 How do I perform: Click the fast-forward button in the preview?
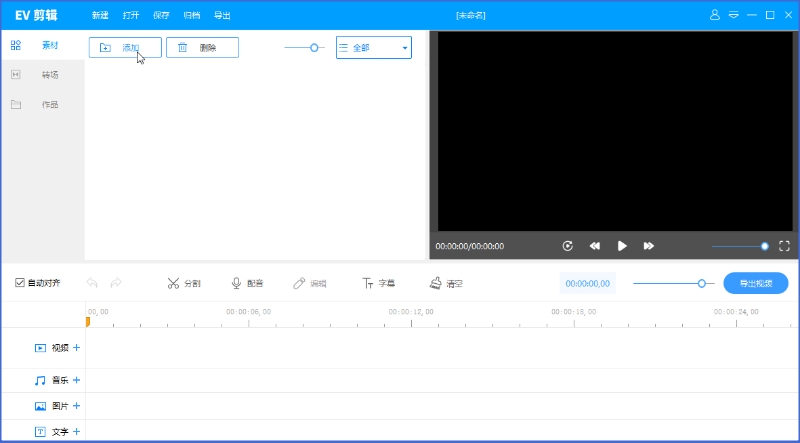tap(648, 246)
